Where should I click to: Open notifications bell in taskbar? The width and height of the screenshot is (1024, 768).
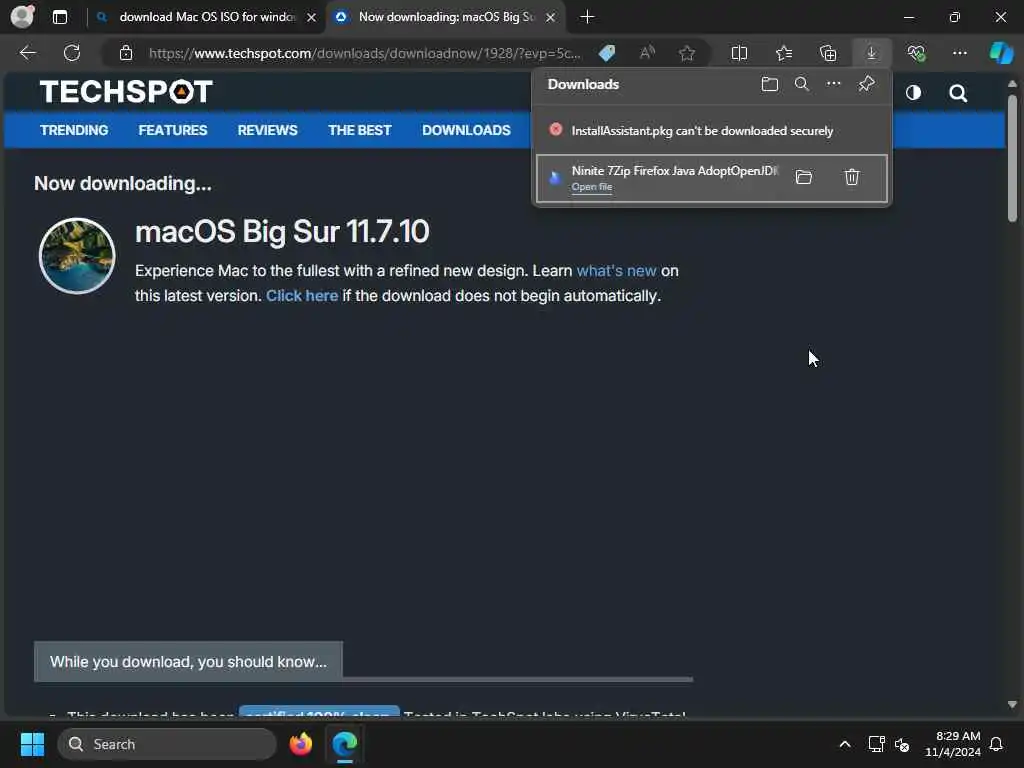click(x=997, y=744)
